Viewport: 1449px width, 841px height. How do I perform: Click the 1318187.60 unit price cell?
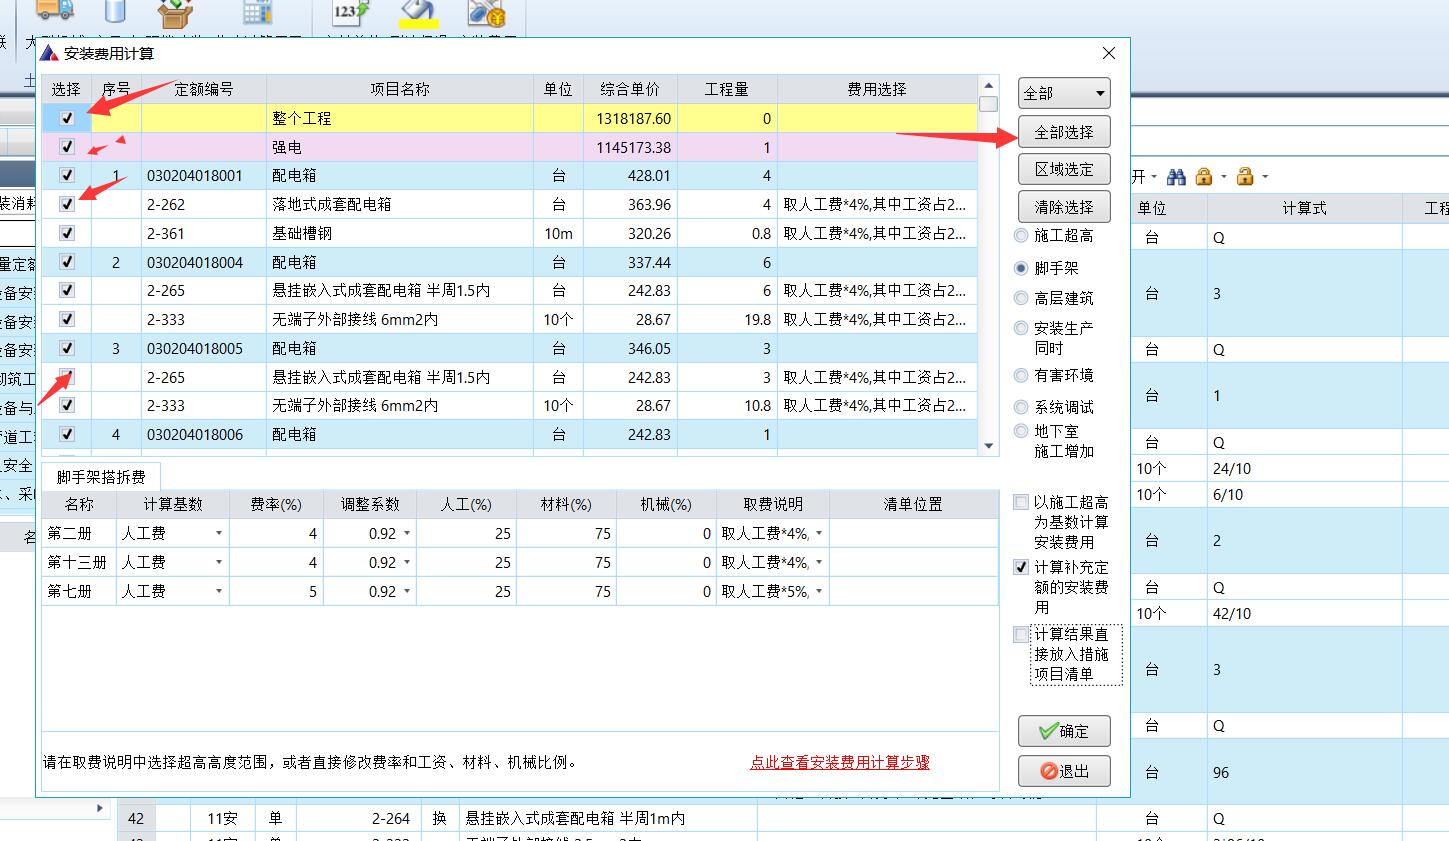click(630, 118)
